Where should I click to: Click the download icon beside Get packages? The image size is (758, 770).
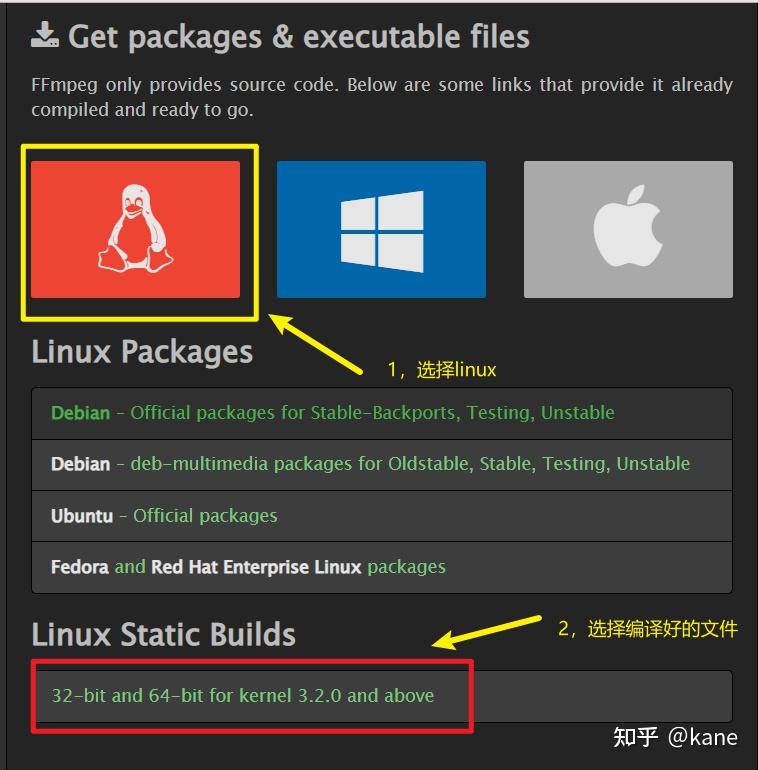click(x=45, y=35)
